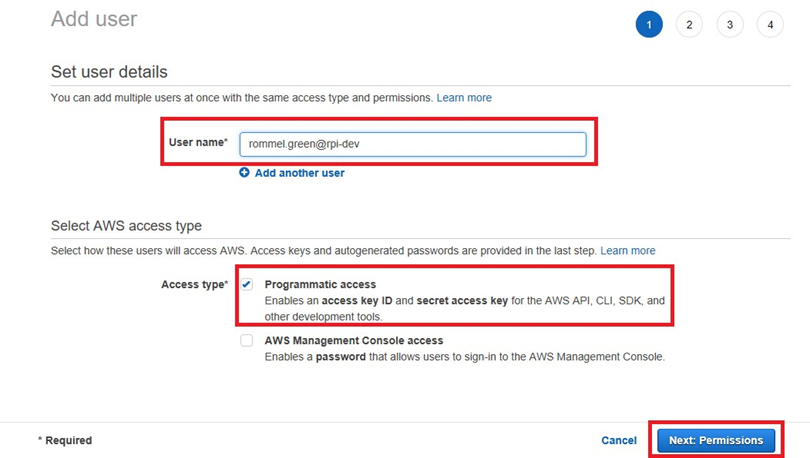
Task: Click the Add another user link
Action: 299,173
